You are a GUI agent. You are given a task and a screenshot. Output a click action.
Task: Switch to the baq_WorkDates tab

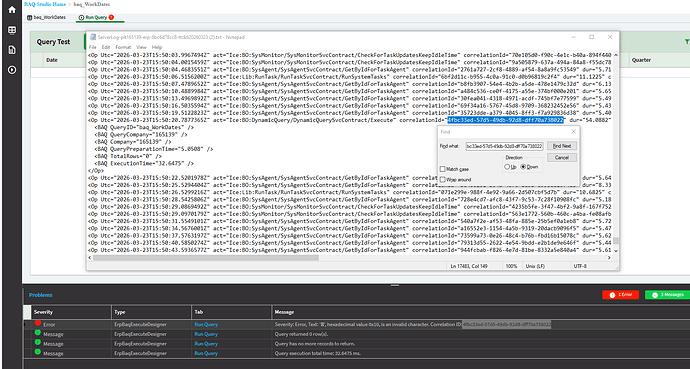[x=47, y=18]
